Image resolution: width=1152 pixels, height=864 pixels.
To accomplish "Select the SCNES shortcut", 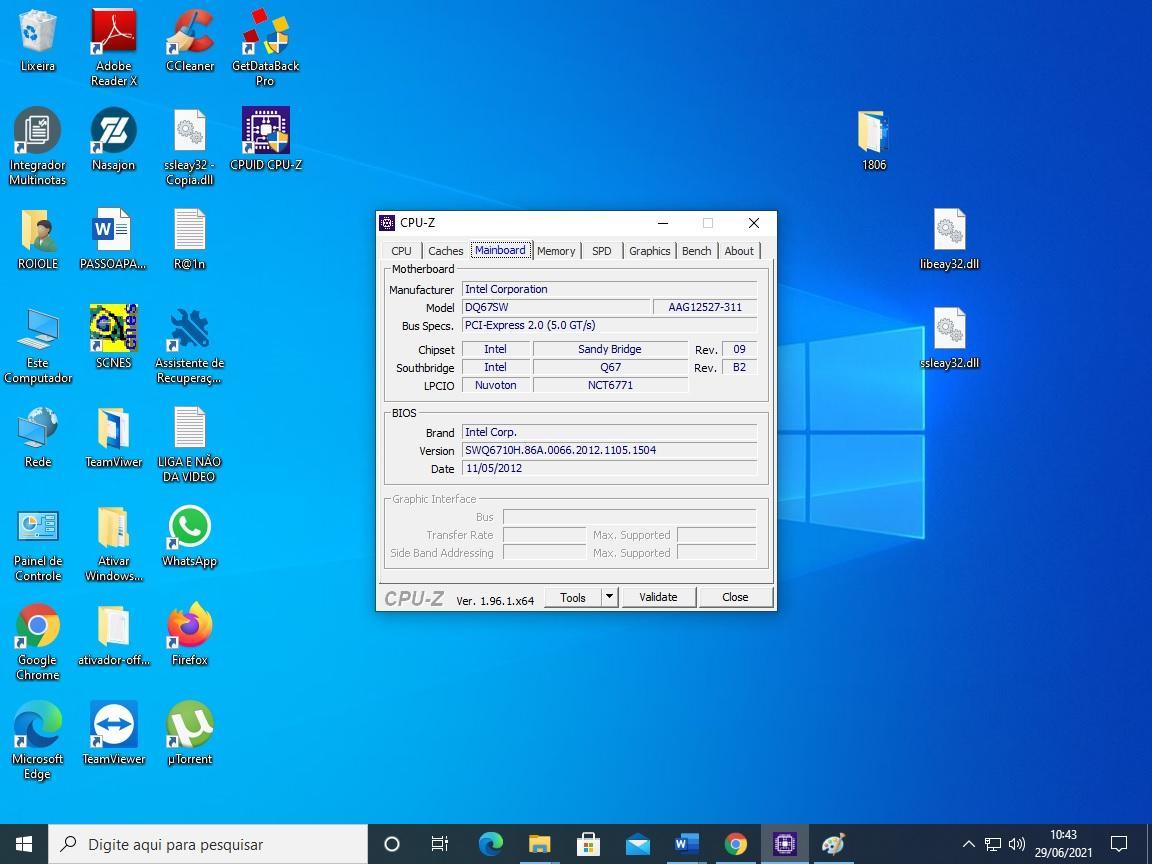I will tap(114, 337).
